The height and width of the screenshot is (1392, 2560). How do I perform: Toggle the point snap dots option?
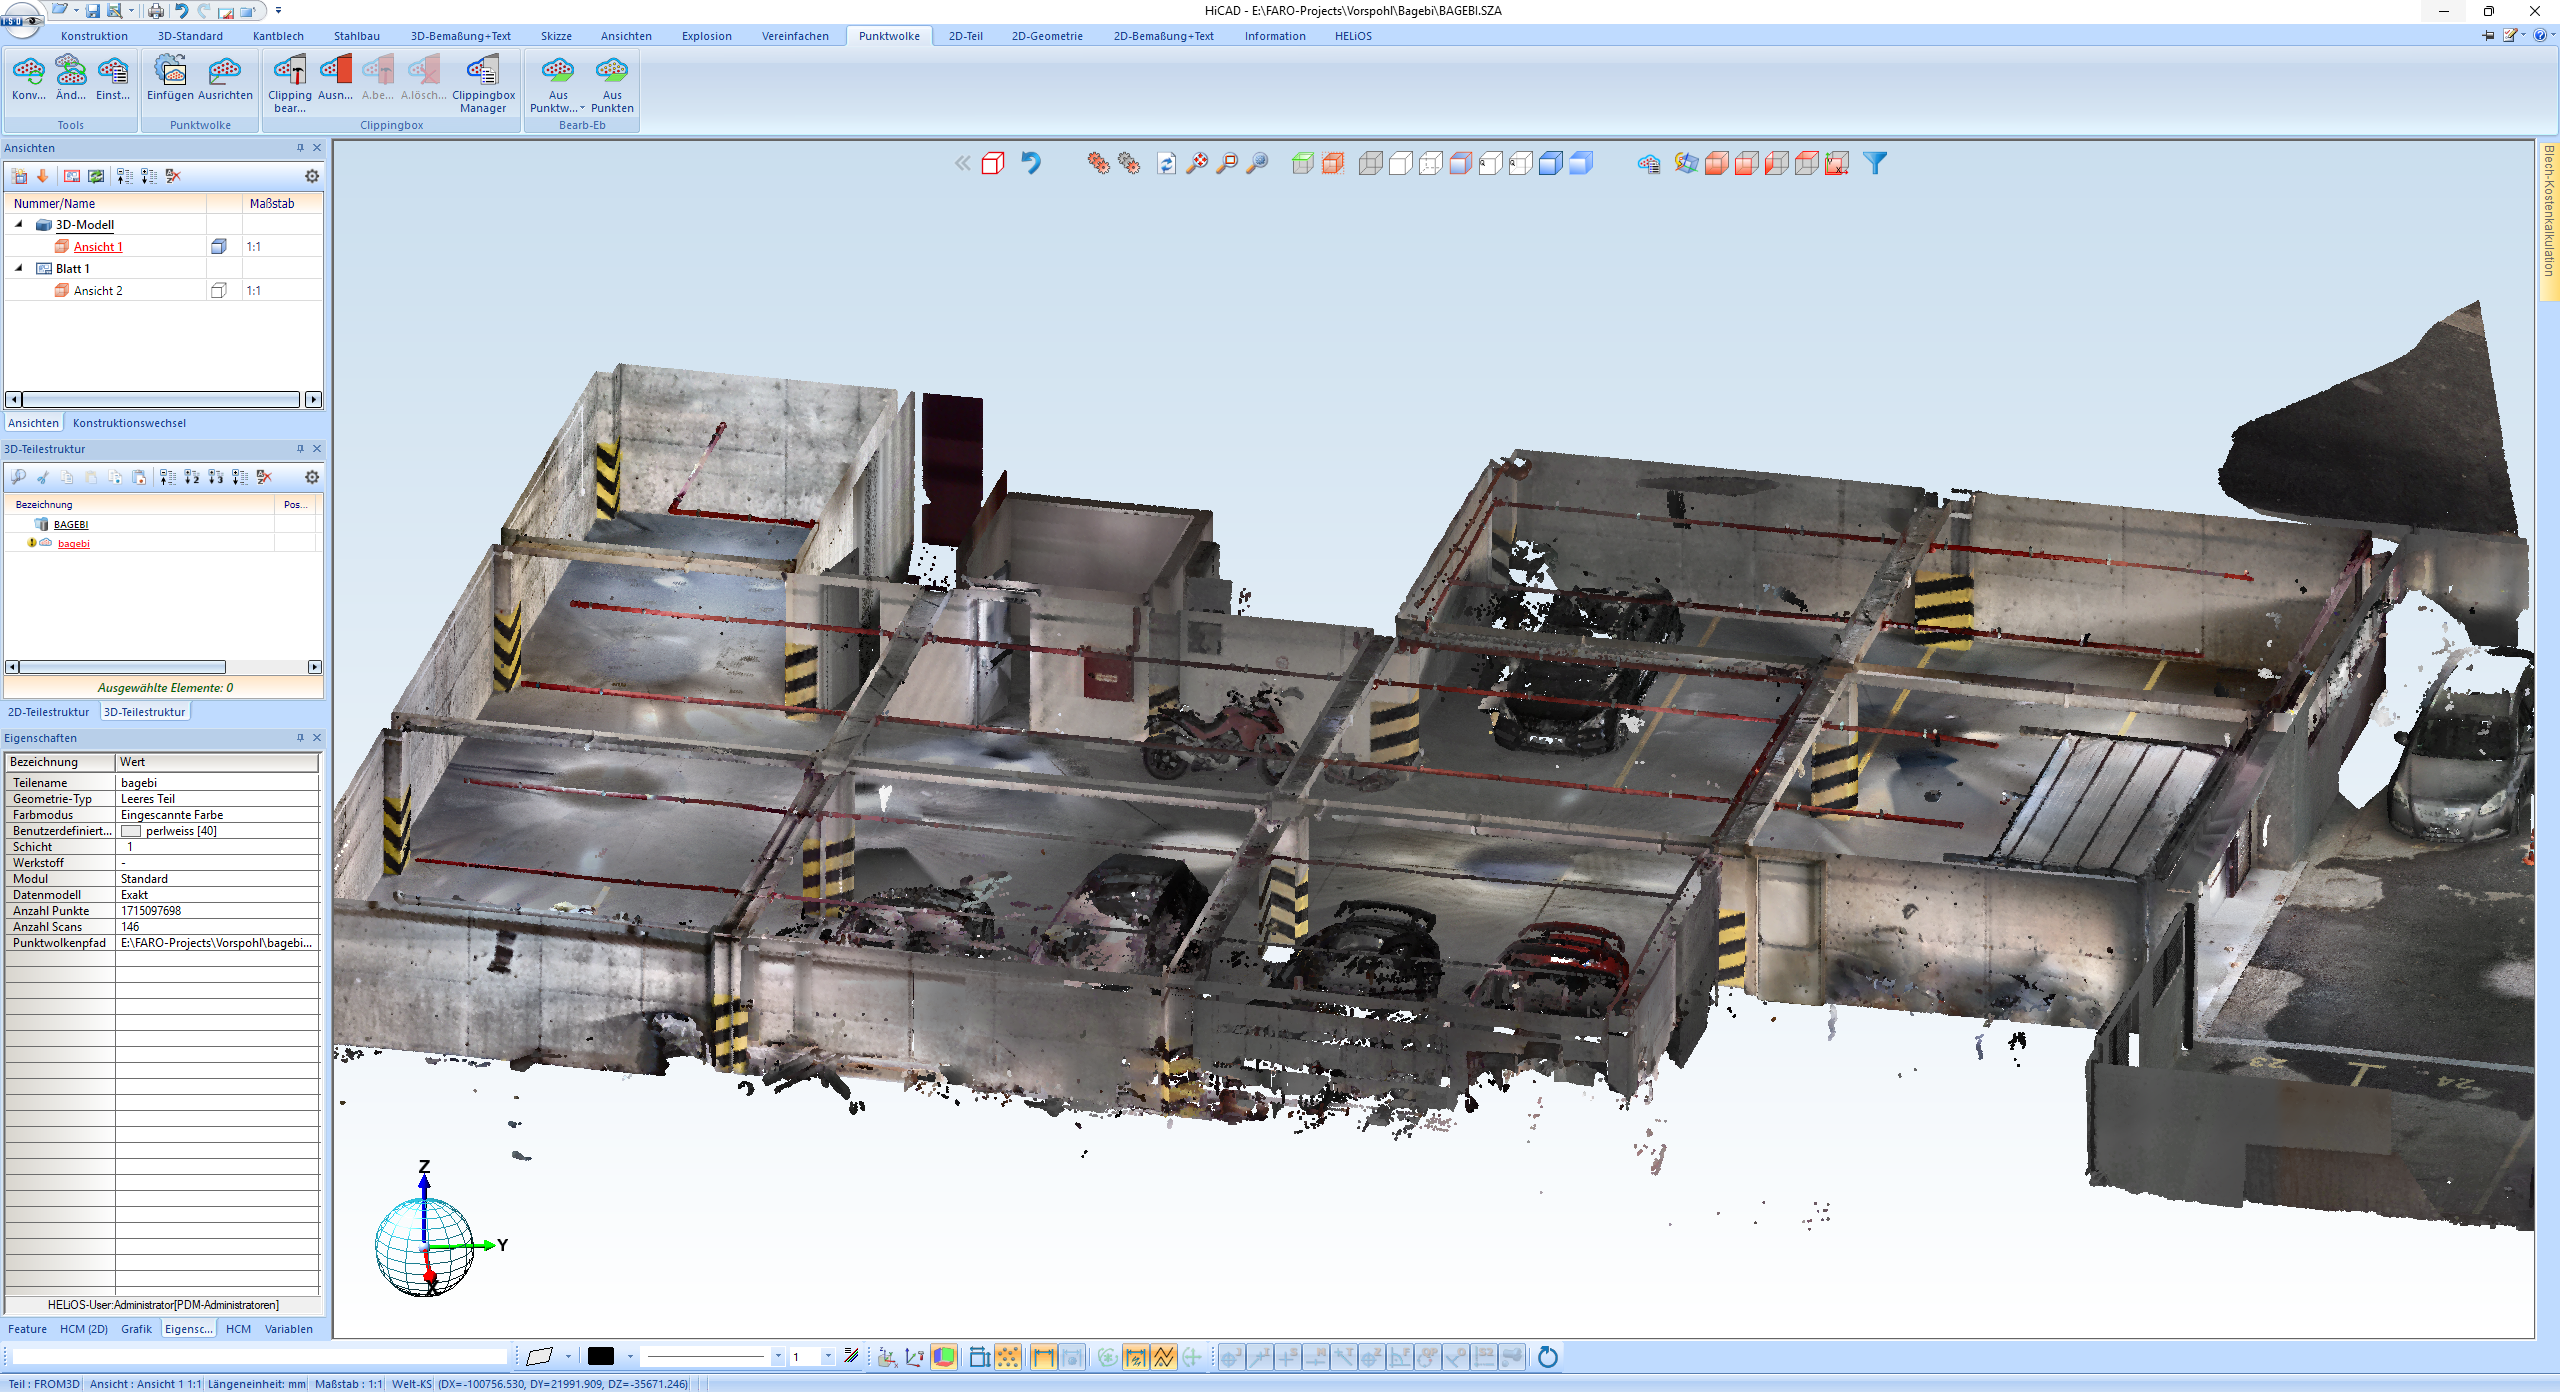[x=1008, y=1357]
